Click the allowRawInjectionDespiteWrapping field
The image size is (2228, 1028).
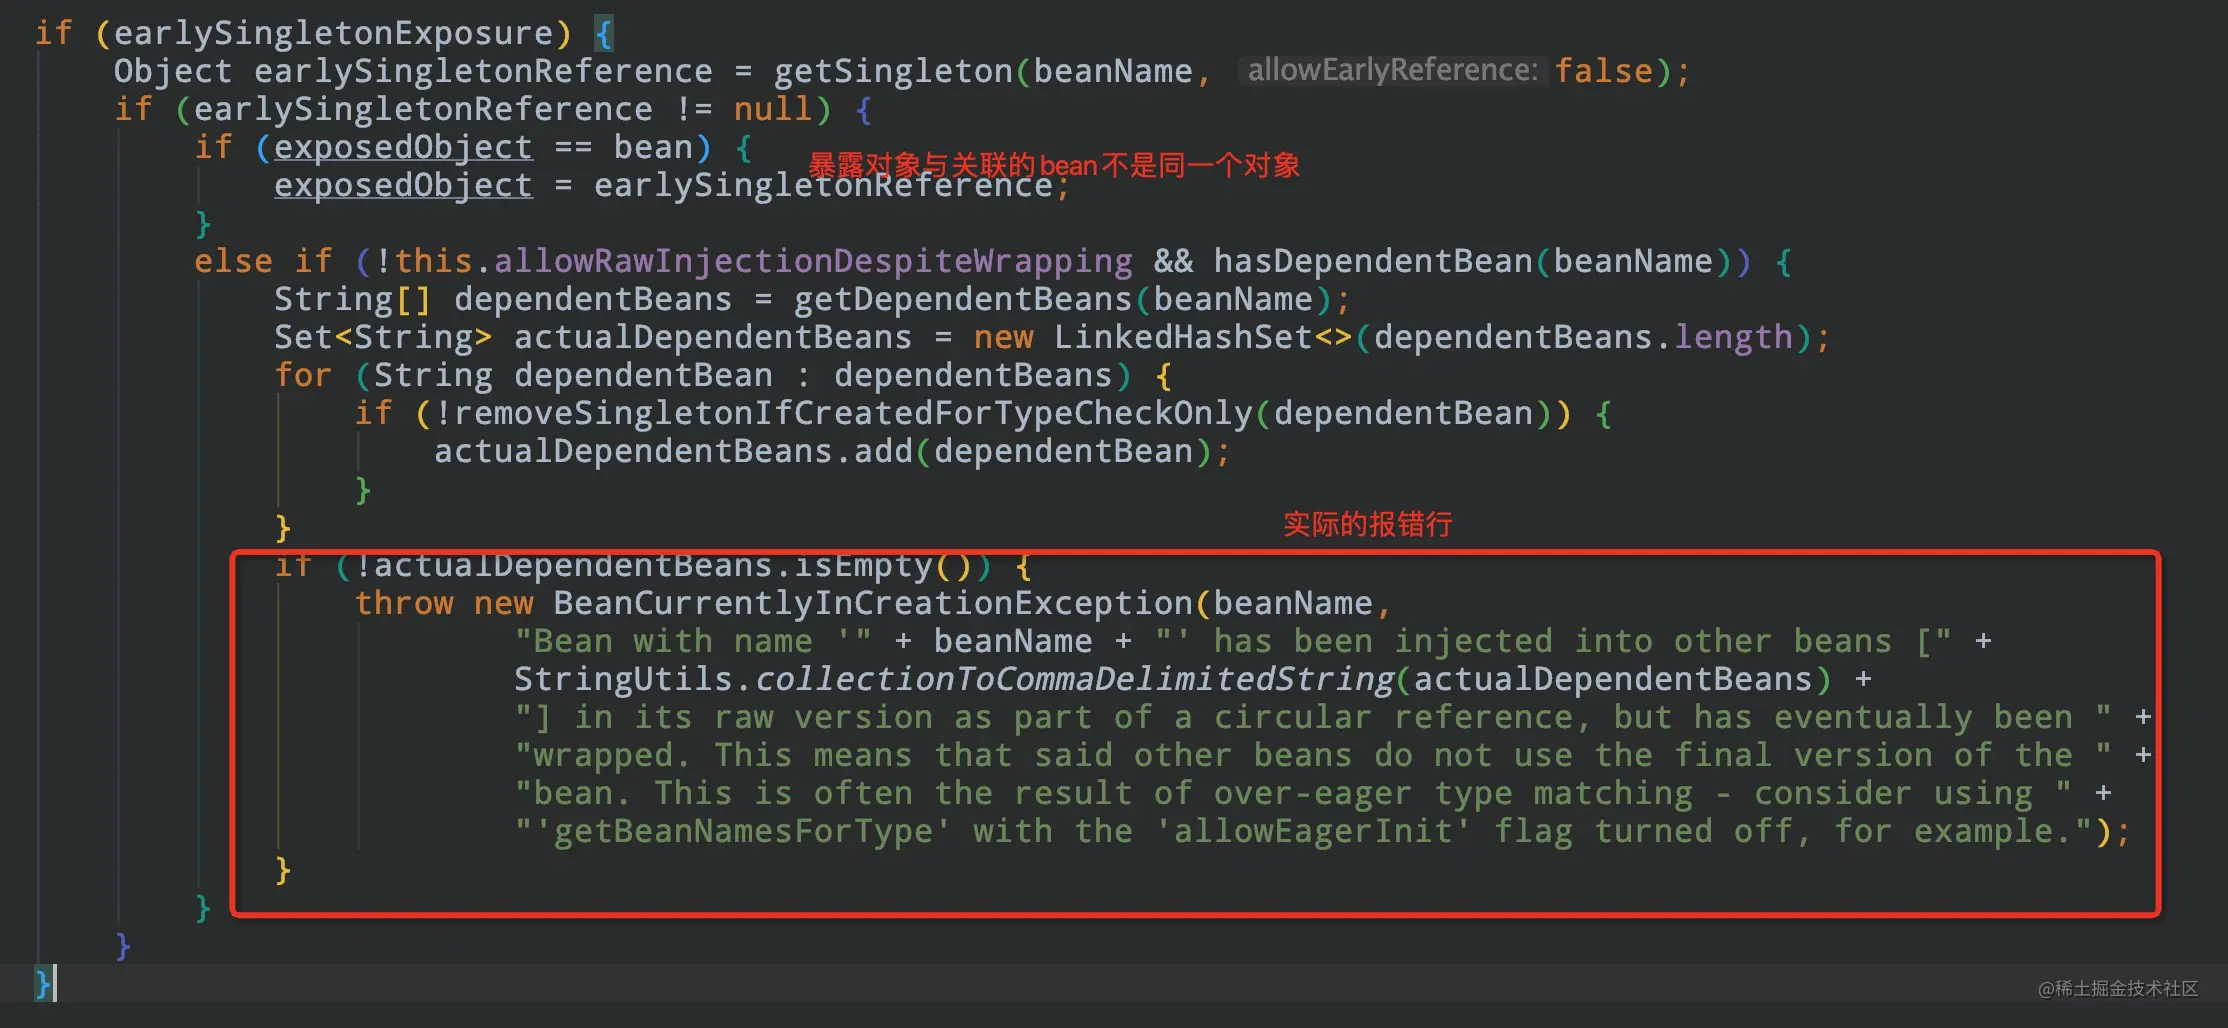click(813, 261)
